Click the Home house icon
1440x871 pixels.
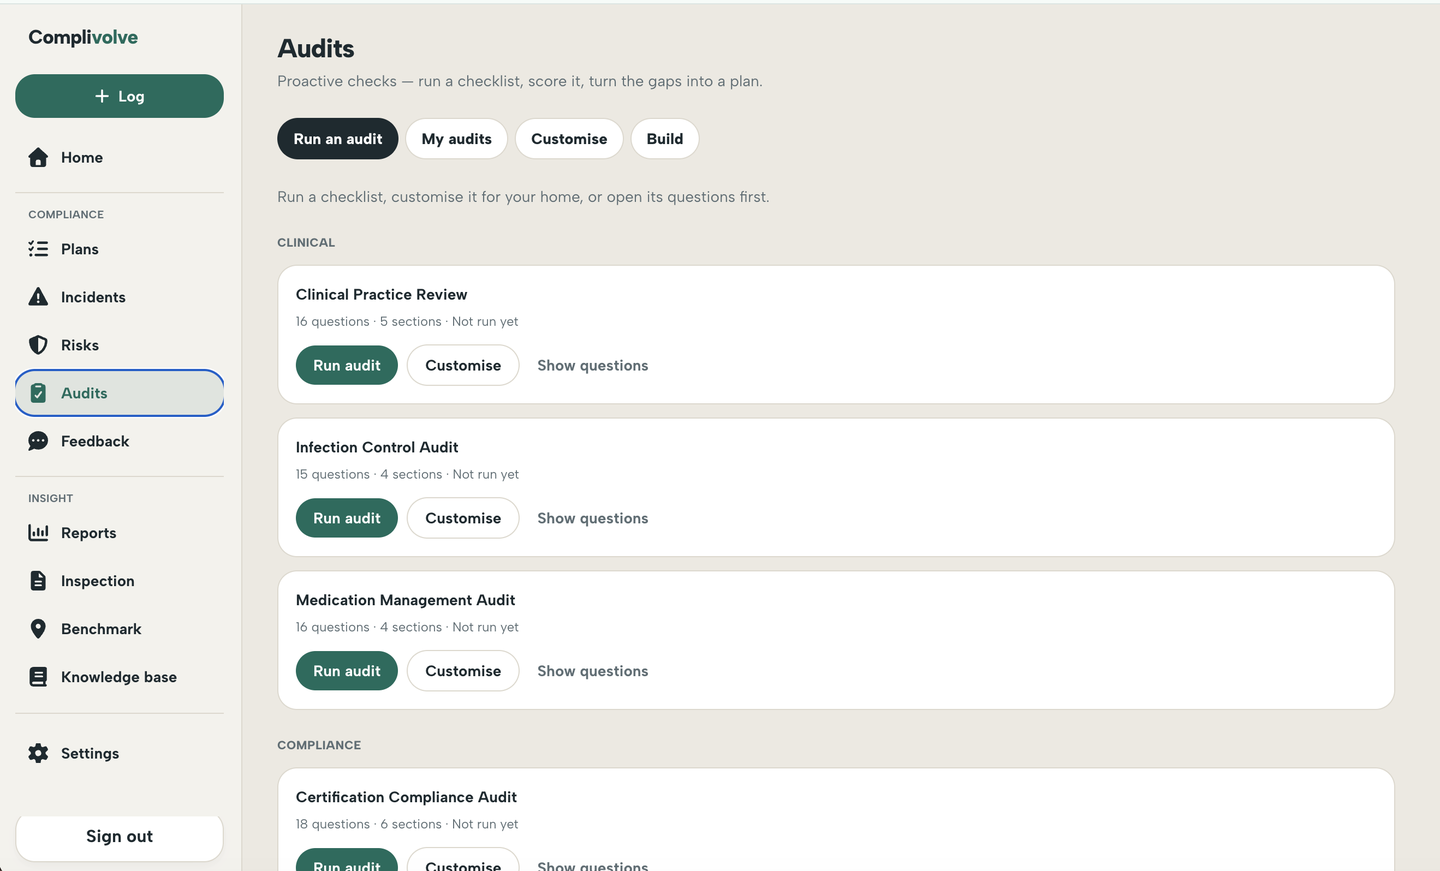(38, 157)
